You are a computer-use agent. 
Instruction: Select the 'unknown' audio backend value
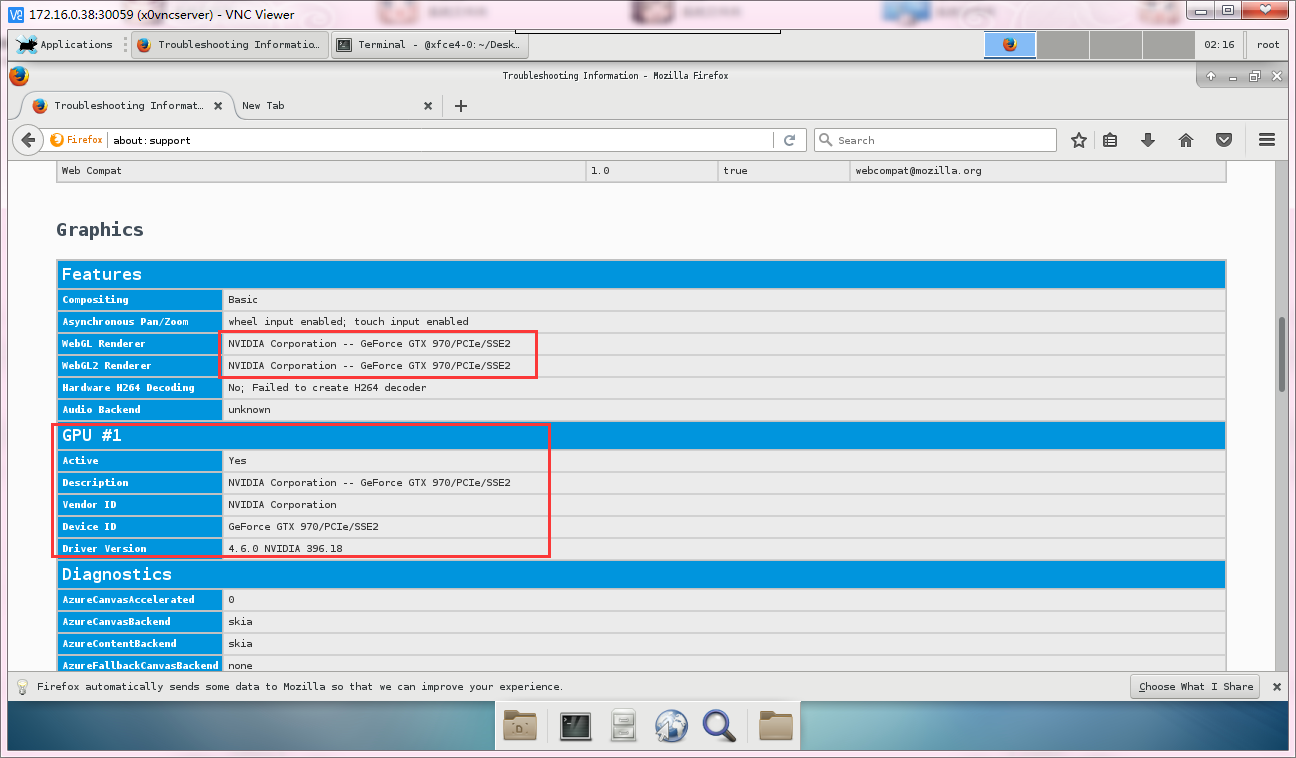click(249, 410)
